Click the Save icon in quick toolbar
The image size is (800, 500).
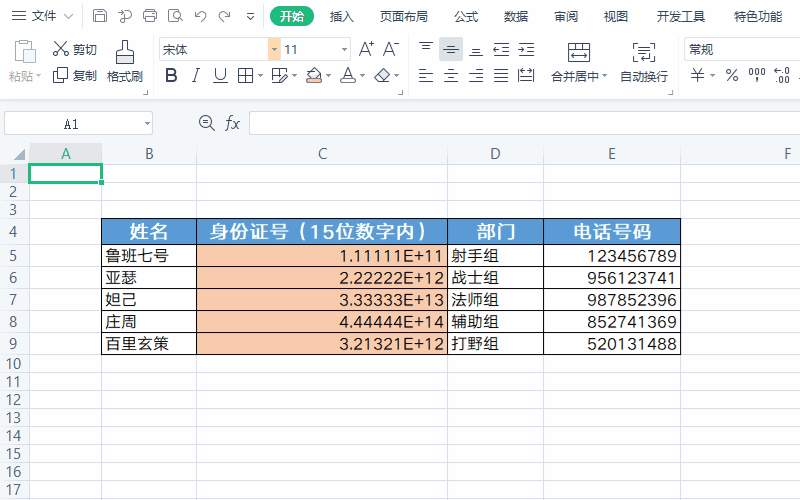[x=99, y=16]
